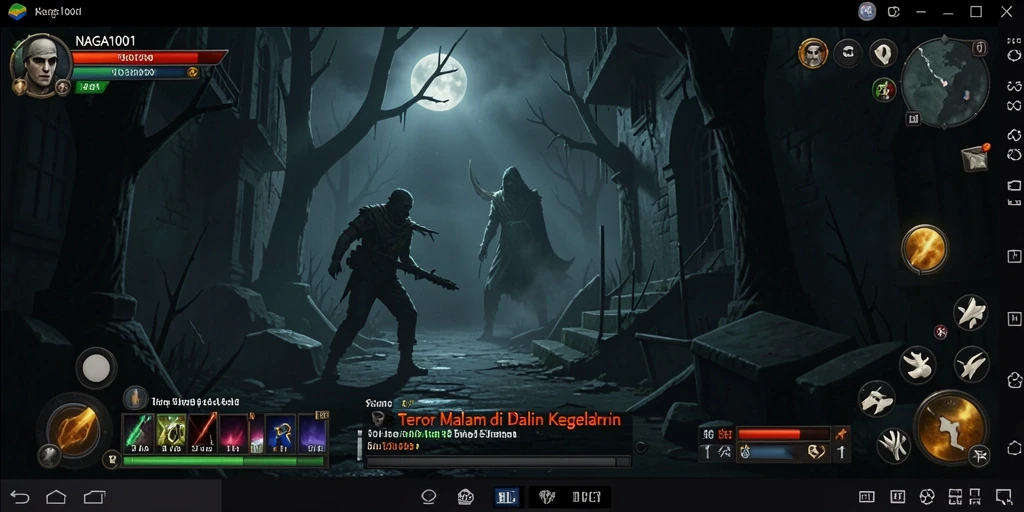
Task: Use the curved blade slash skill
Action: click(971, 364)
